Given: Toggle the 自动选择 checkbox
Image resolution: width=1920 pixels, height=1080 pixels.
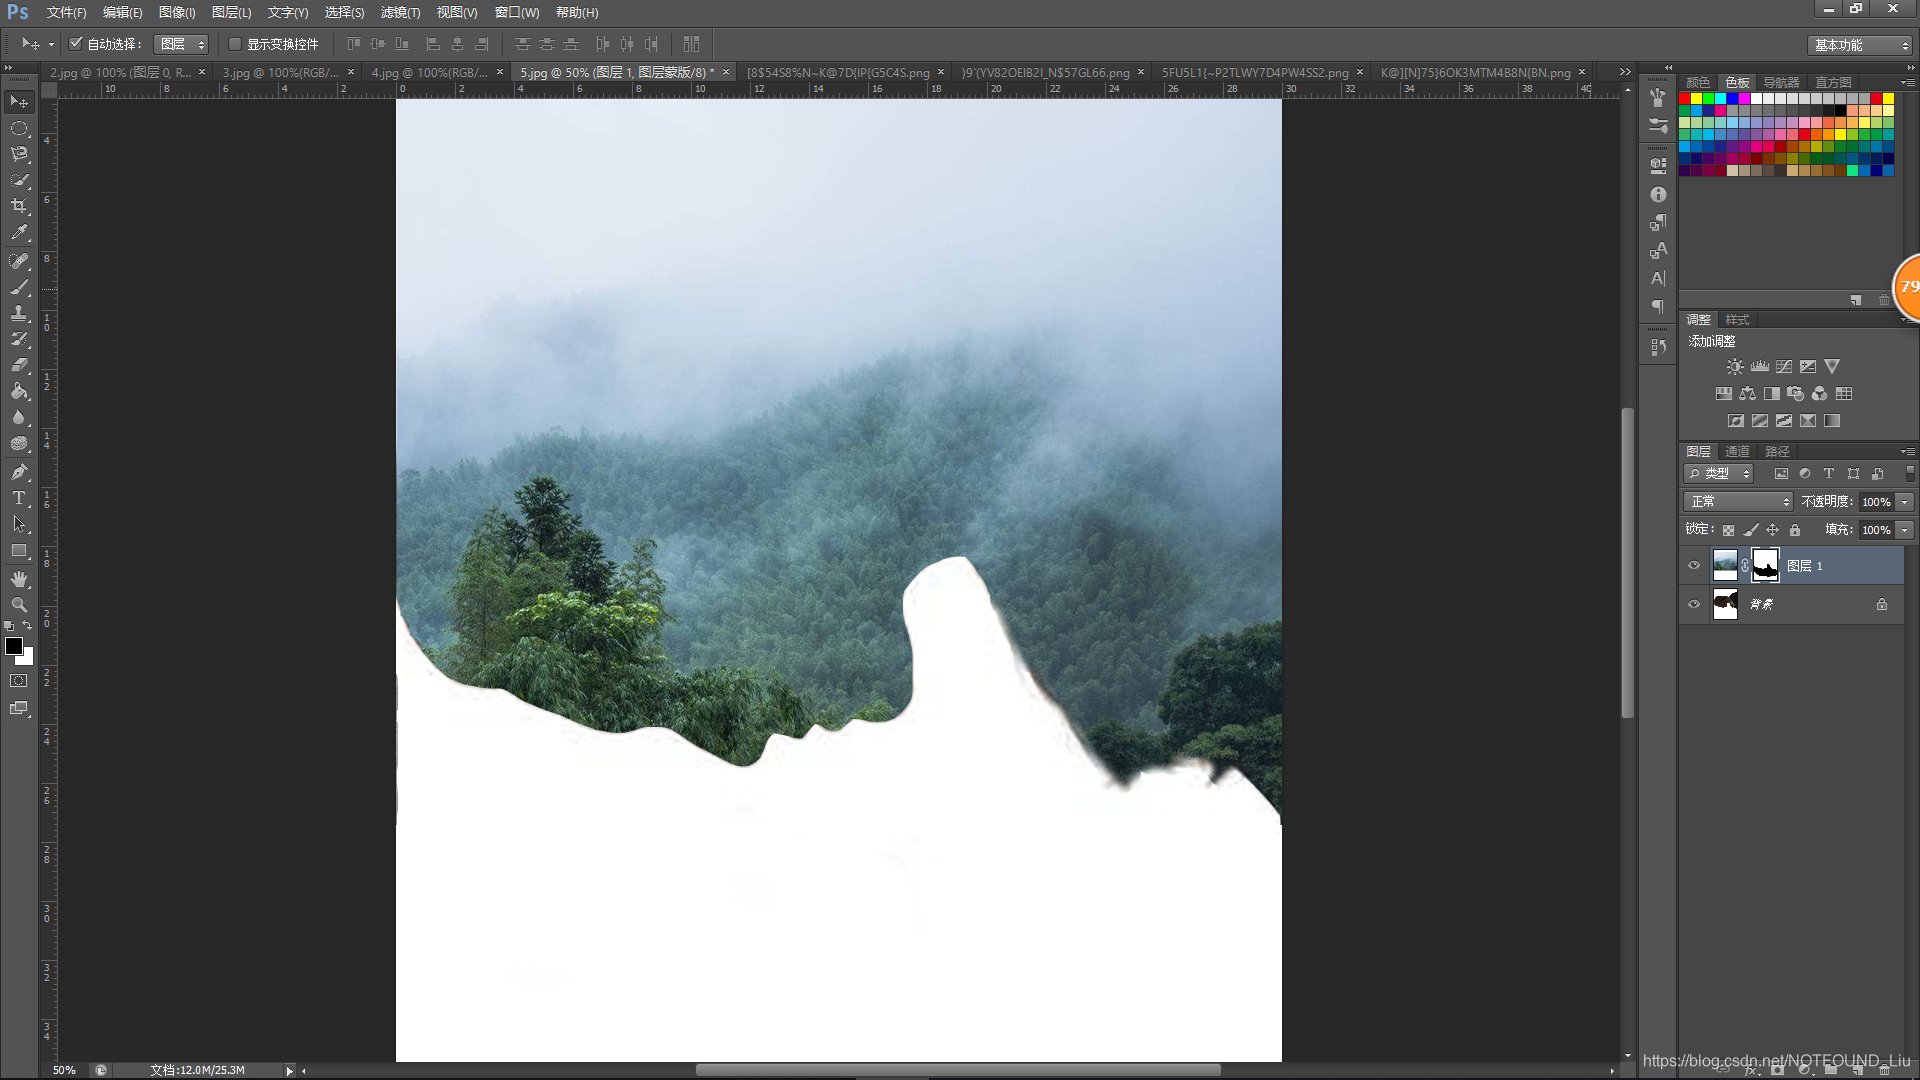Looking at the screenshot, I should coord(75,44).
